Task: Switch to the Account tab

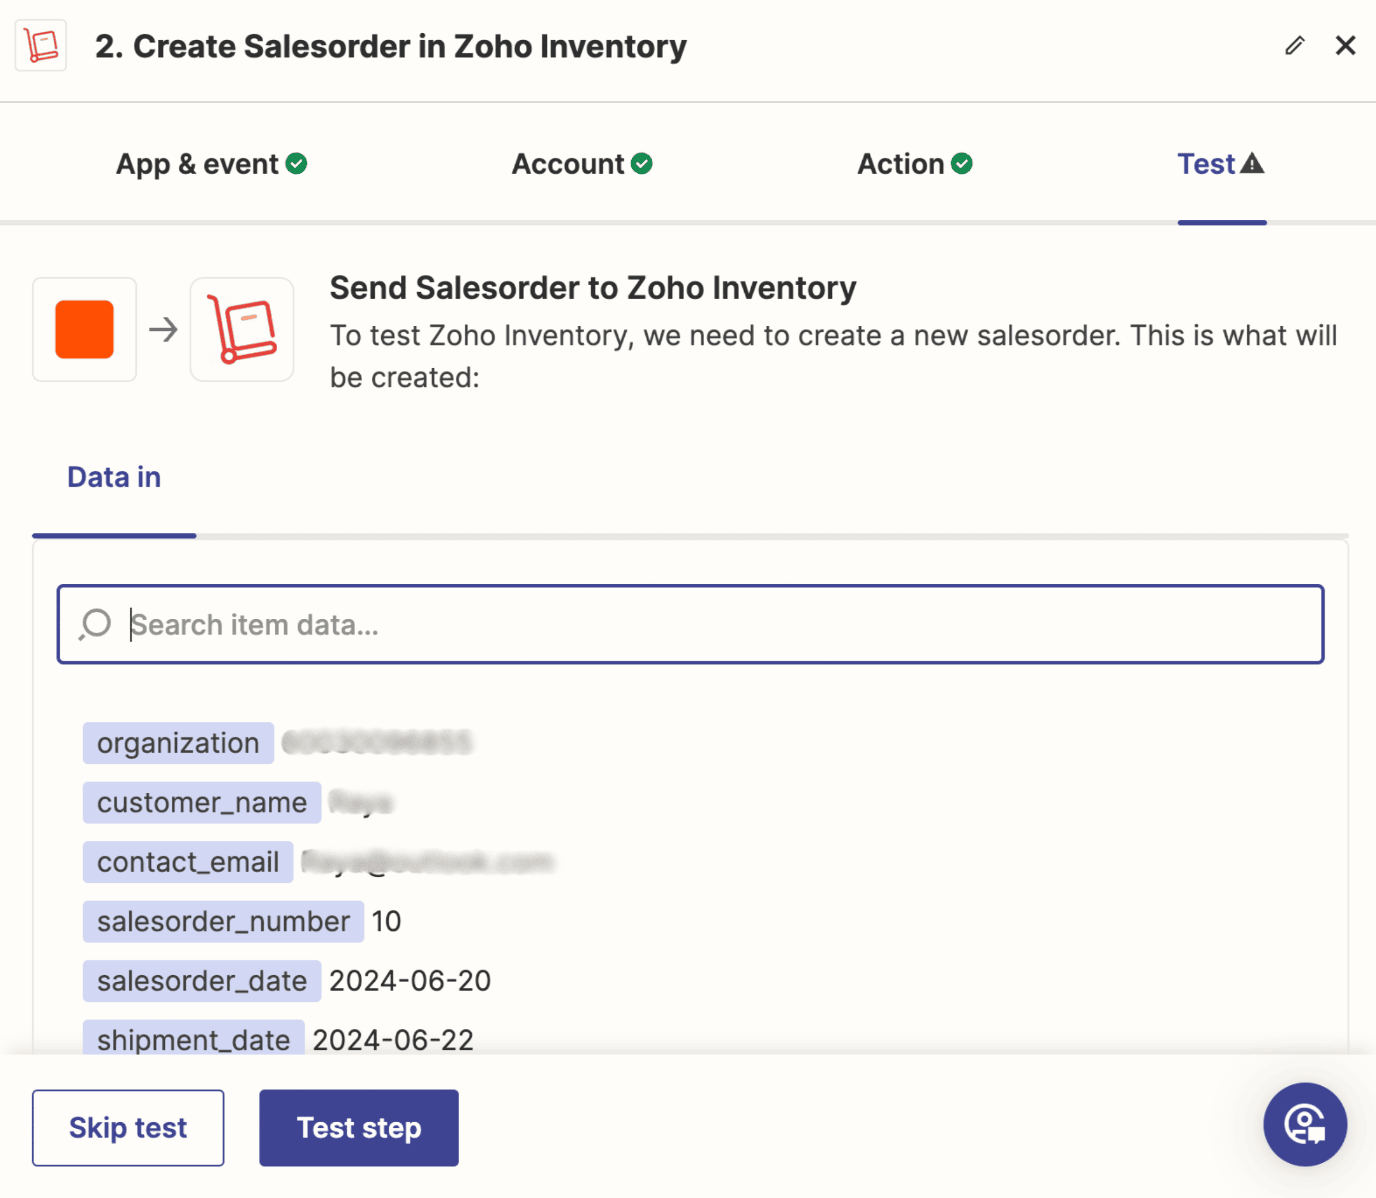Action: 568,164
